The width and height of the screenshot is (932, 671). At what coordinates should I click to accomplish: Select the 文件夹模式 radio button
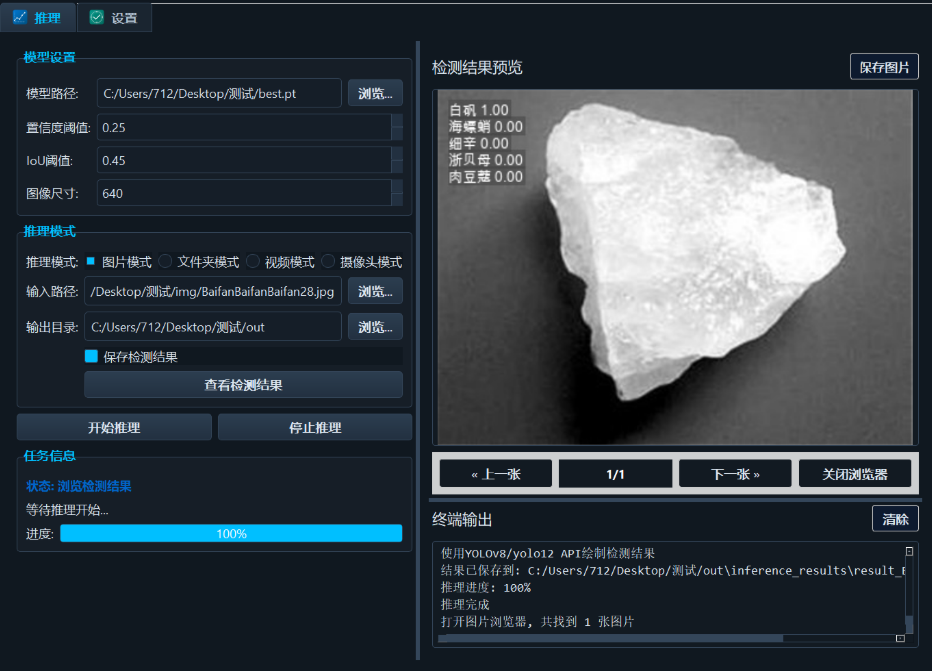tap(165, 262)
